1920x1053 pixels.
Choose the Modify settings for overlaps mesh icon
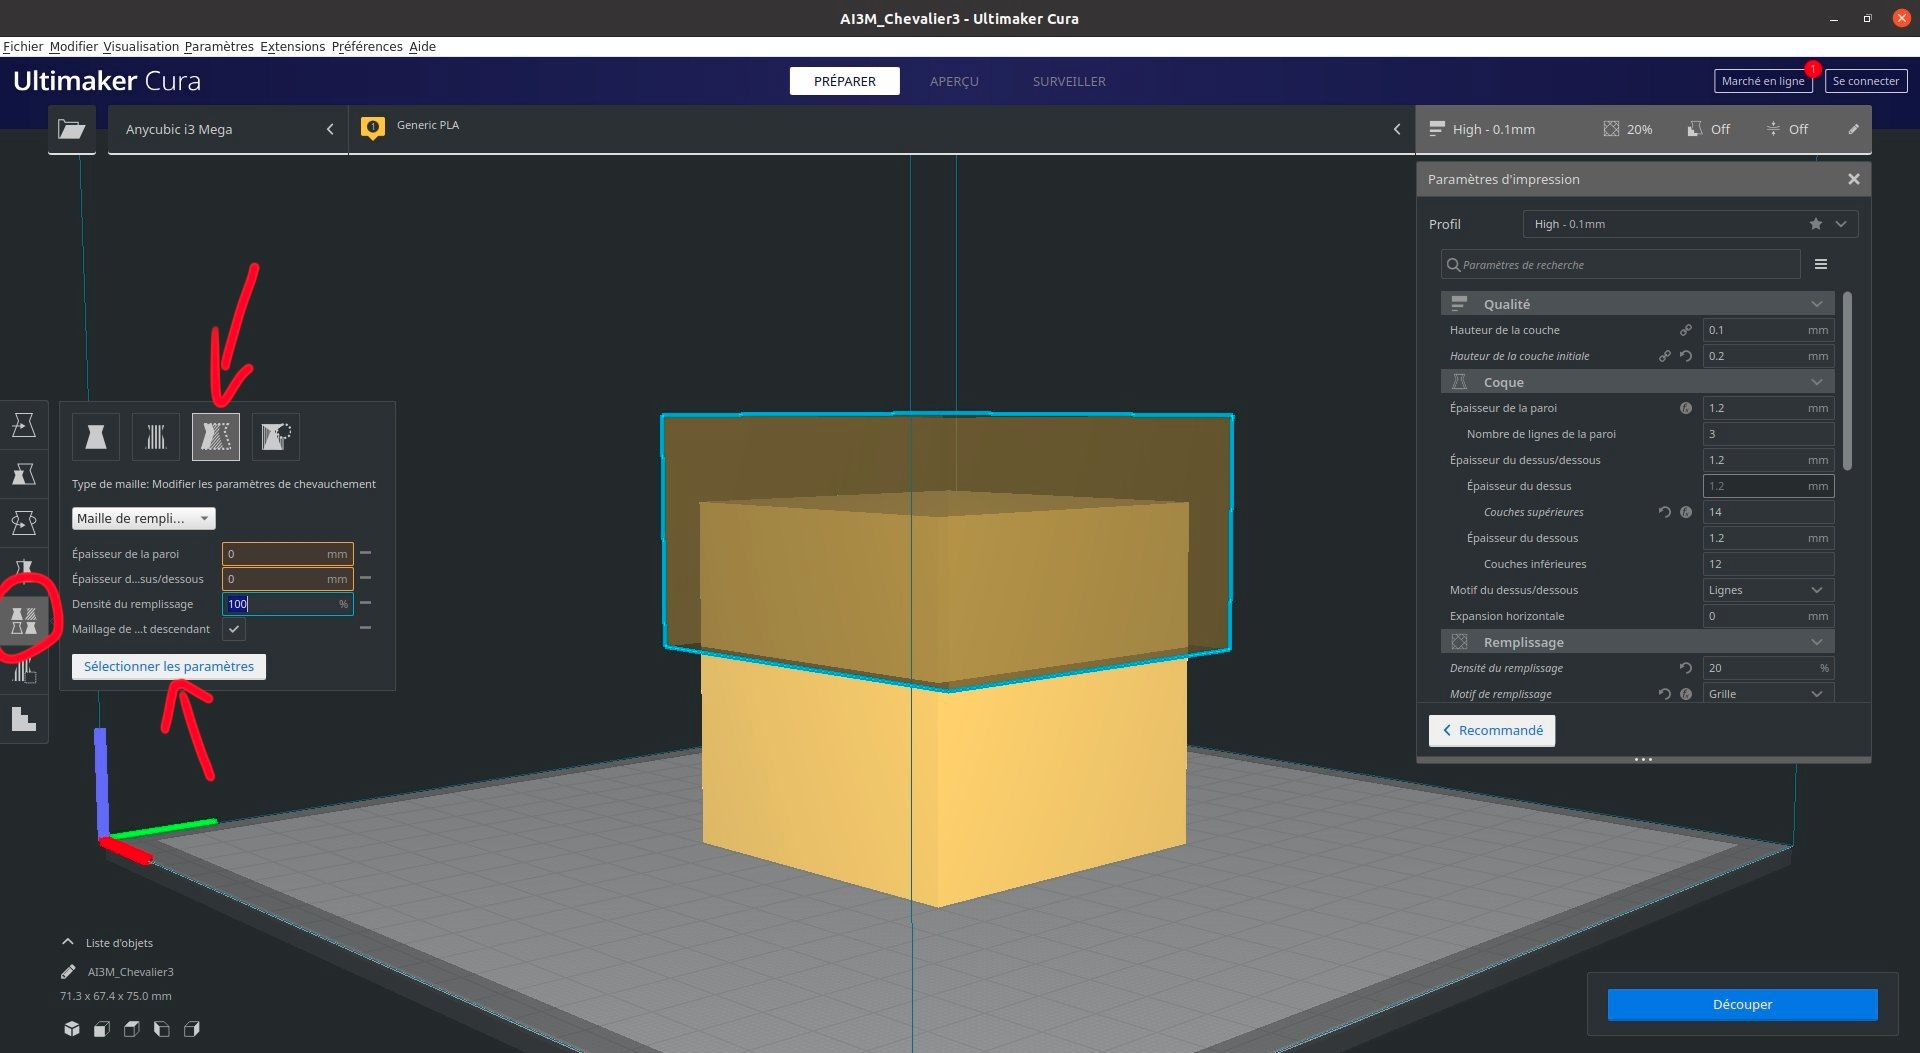tap(216, 436)
